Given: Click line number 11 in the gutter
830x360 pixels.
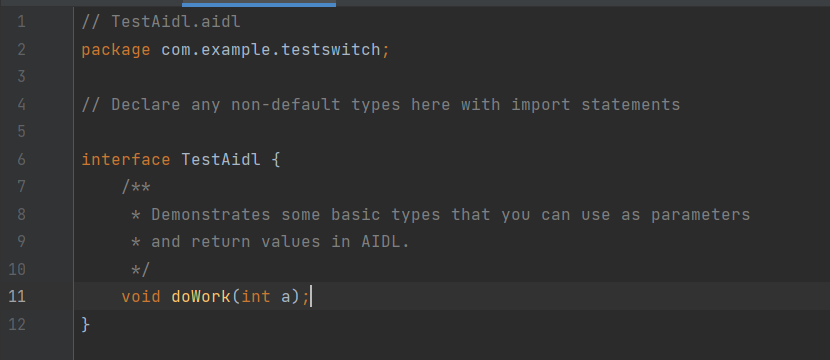Looking at the screenshot, I should point(17,296).
